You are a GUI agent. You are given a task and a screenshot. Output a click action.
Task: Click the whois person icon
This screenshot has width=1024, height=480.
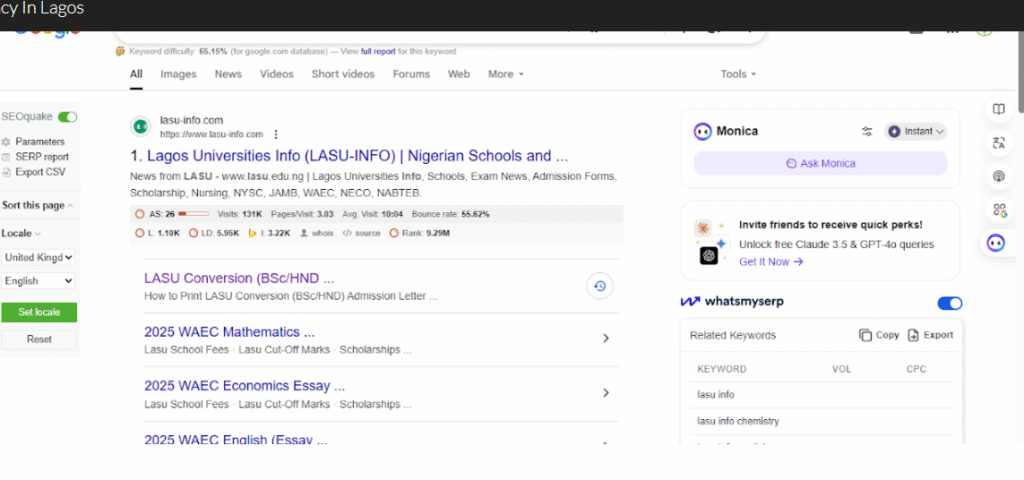coord(304,233)
